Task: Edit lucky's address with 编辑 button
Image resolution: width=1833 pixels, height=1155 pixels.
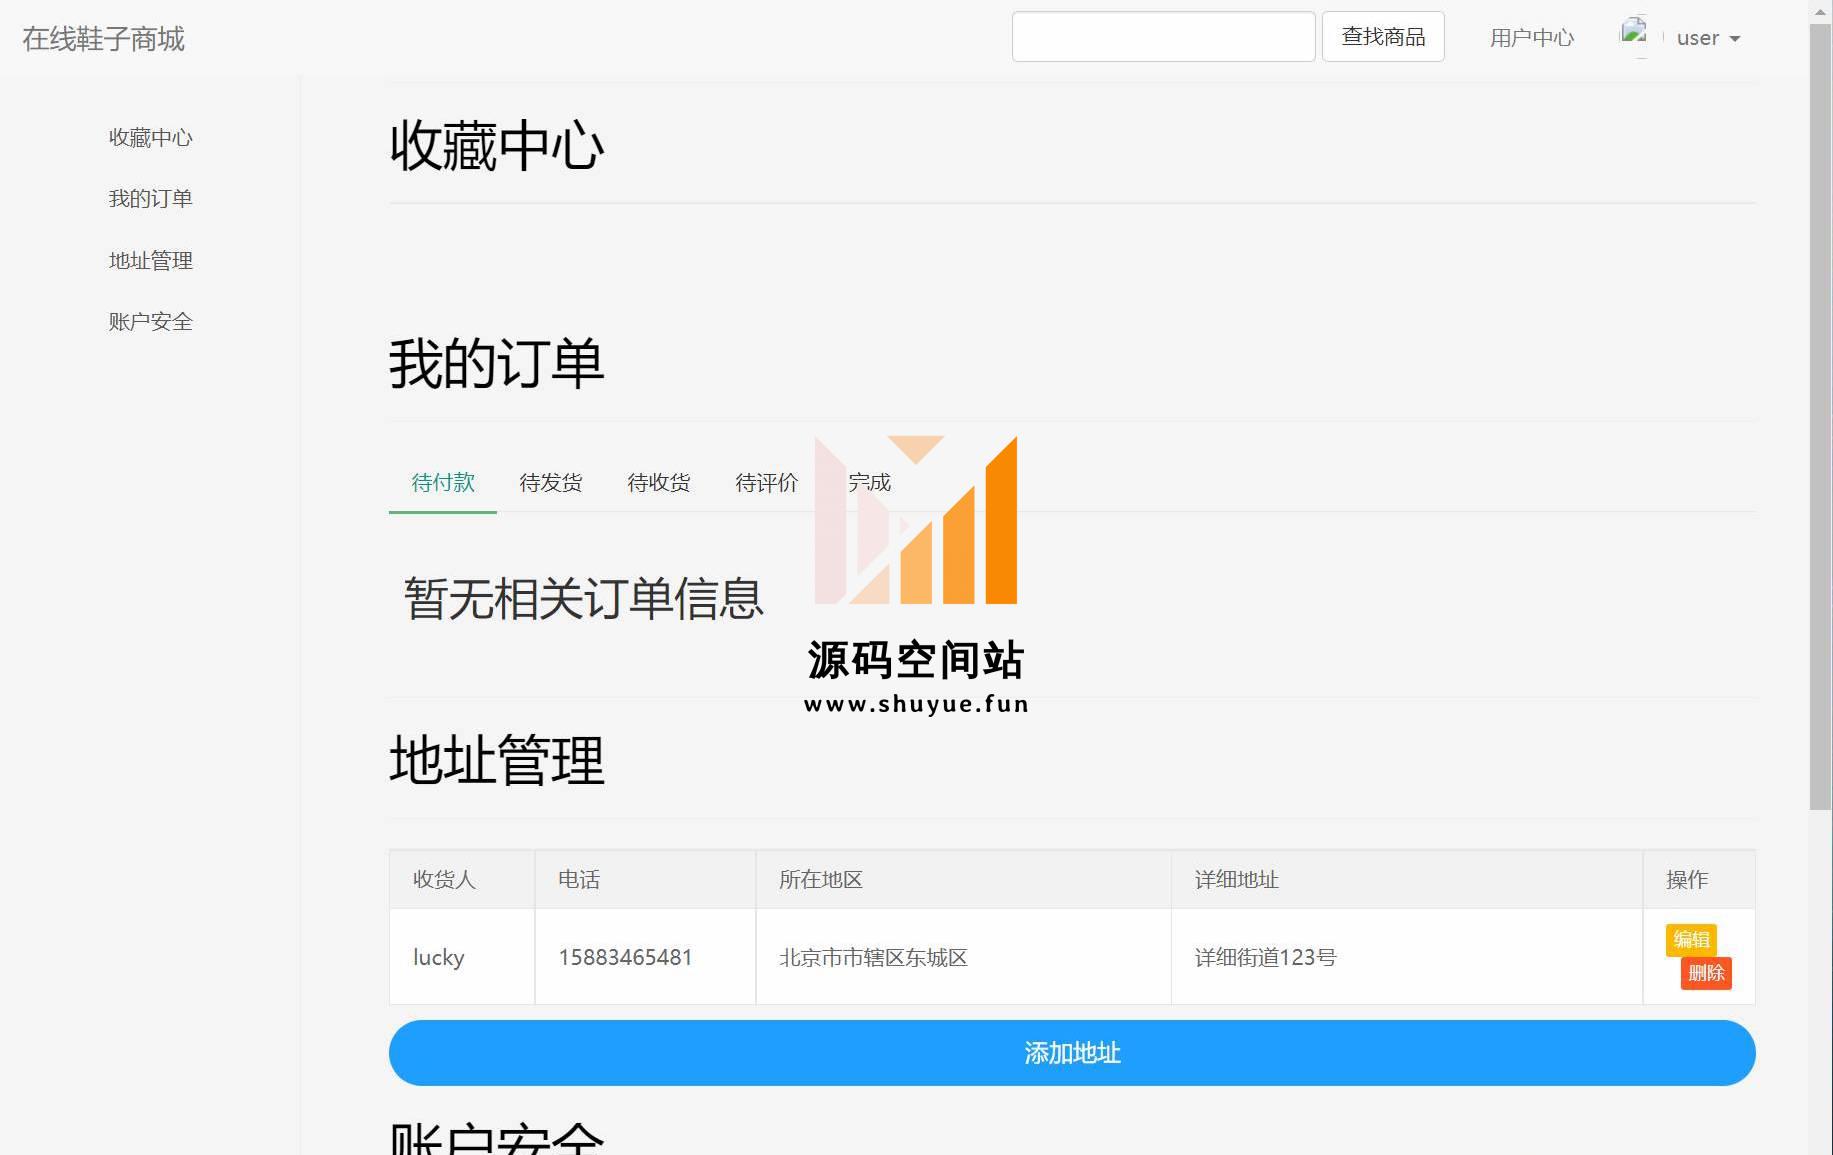Action: (1690, 939)
